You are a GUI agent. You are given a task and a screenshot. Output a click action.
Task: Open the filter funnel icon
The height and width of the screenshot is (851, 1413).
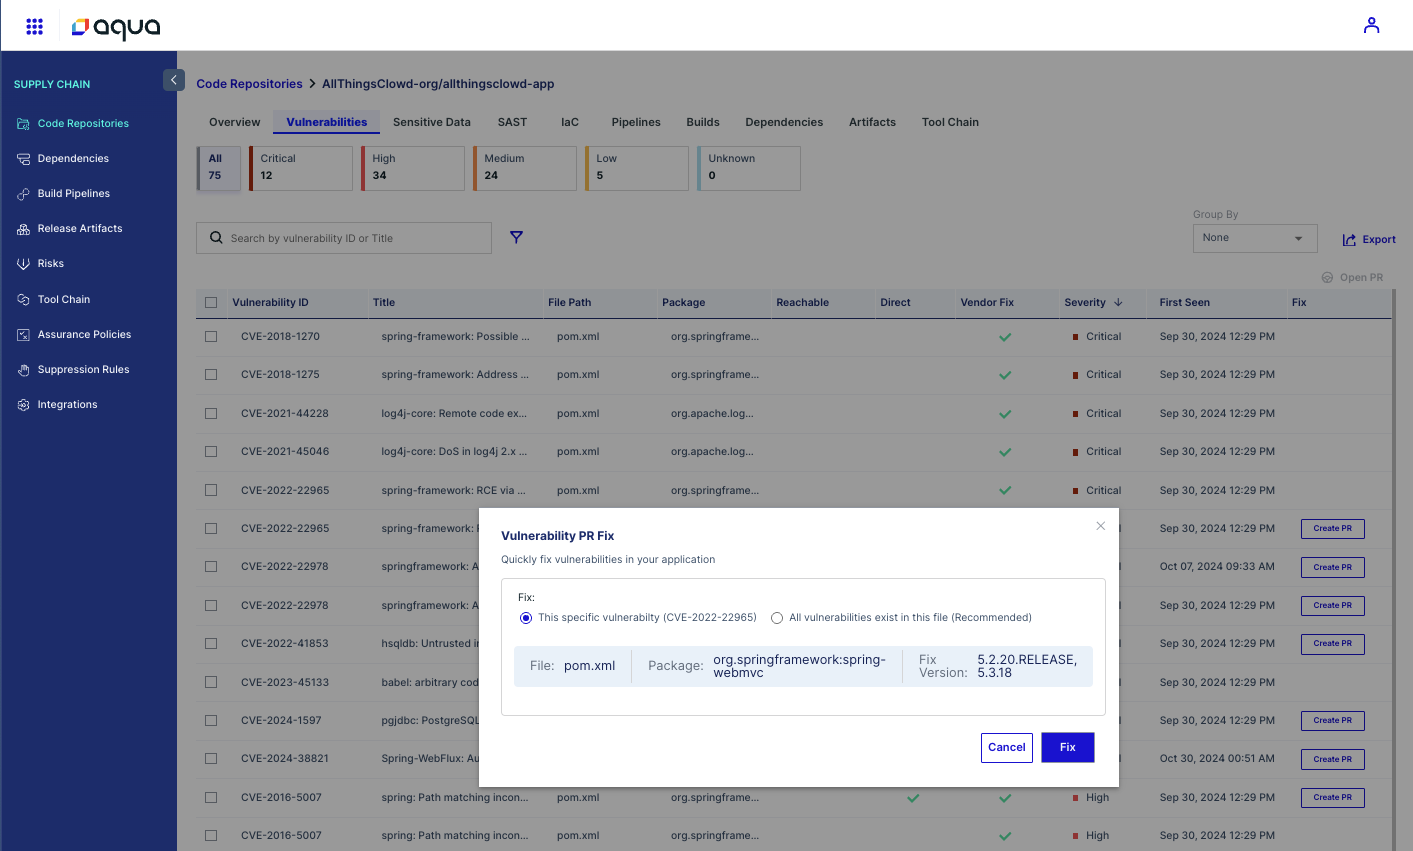(x=516, y=237)
